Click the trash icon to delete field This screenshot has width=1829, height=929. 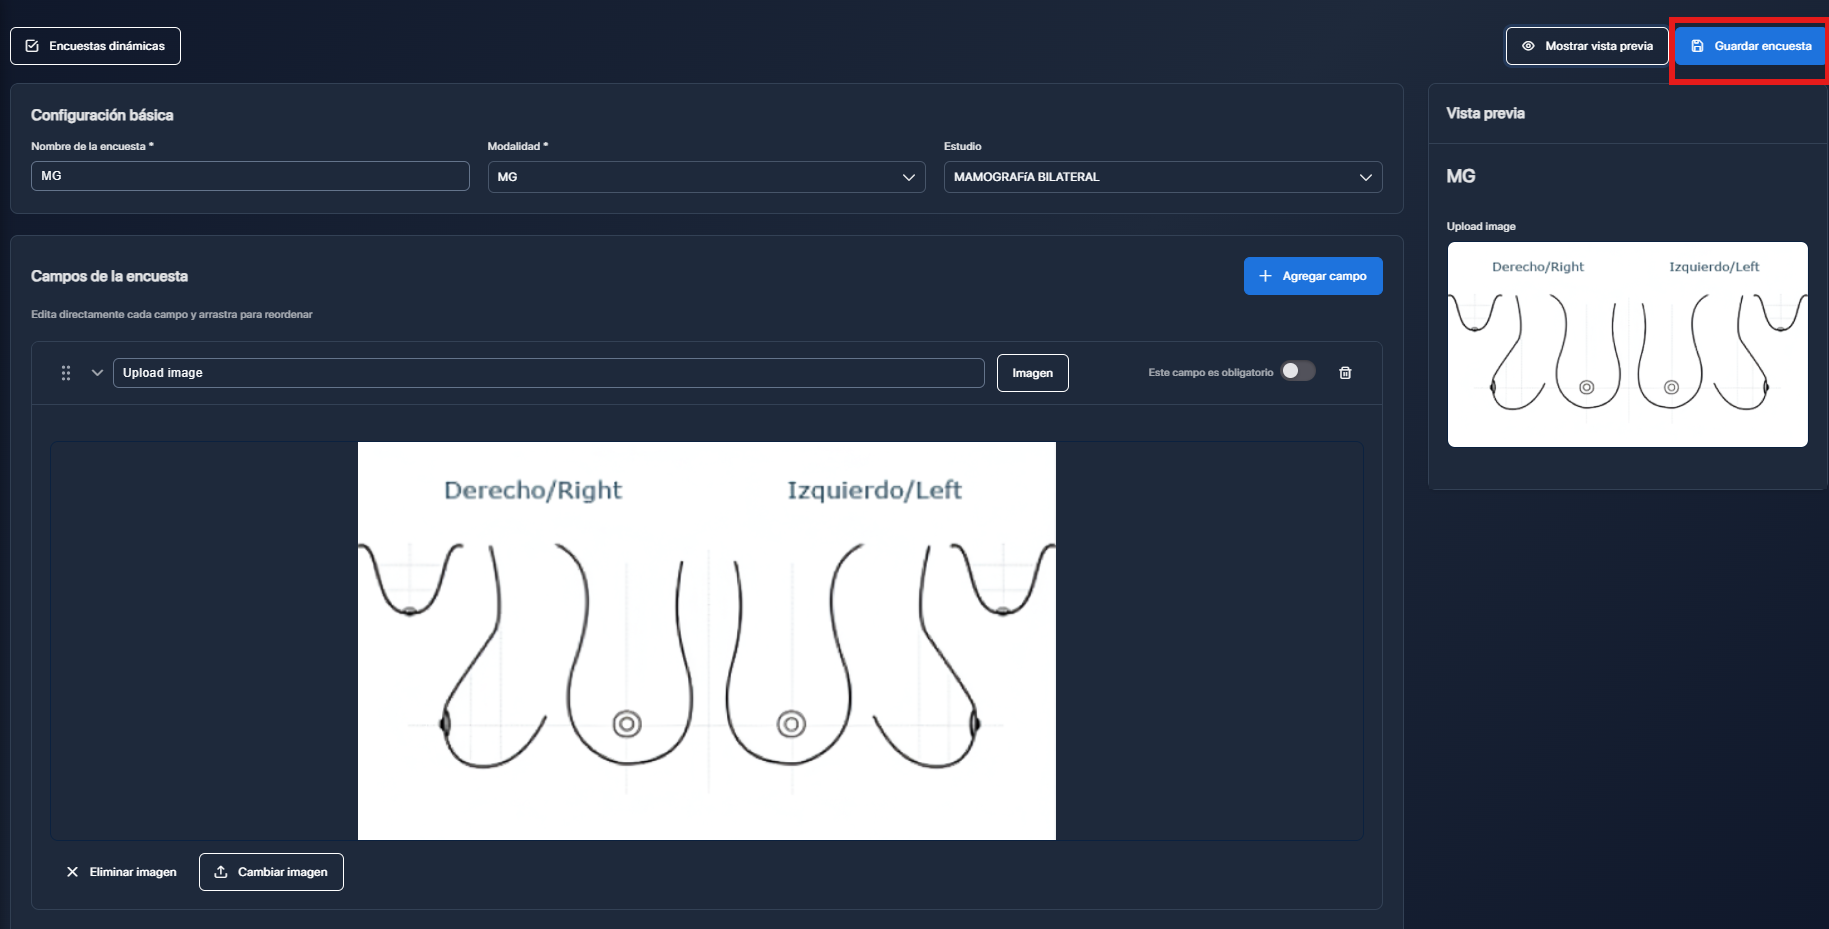pyautogui.click(x=1345, y=373)
